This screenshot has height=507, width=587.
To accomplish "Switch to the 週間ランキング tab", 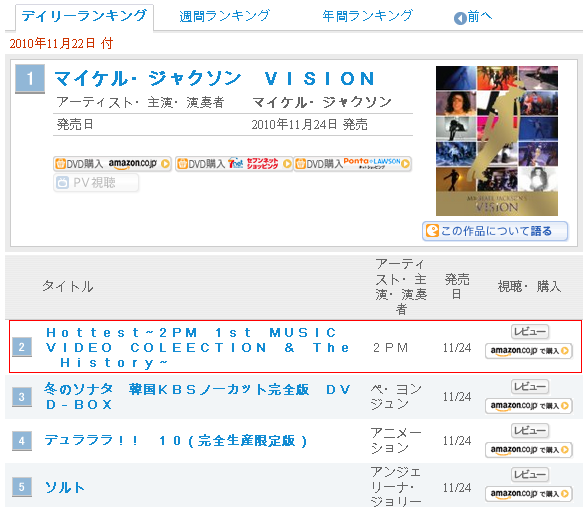I will click(x=224, y=16).
